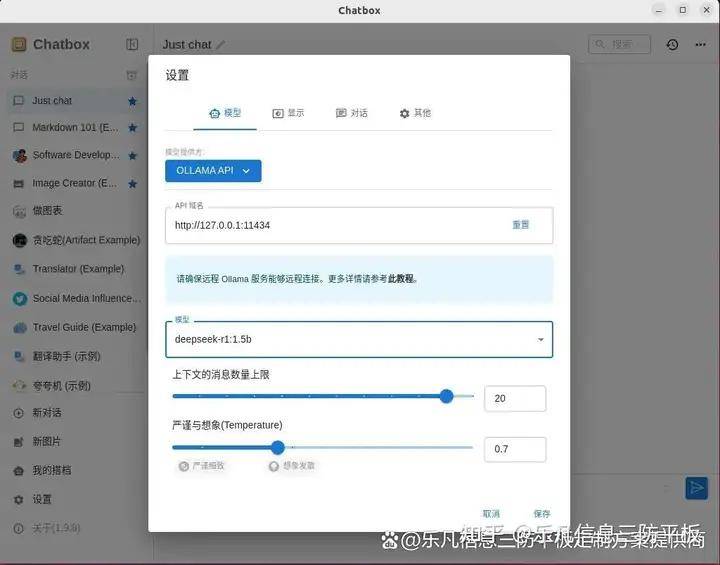Open the chat history clock icon
This screenshot has height=565, width=720.
[x=672, y=45]
